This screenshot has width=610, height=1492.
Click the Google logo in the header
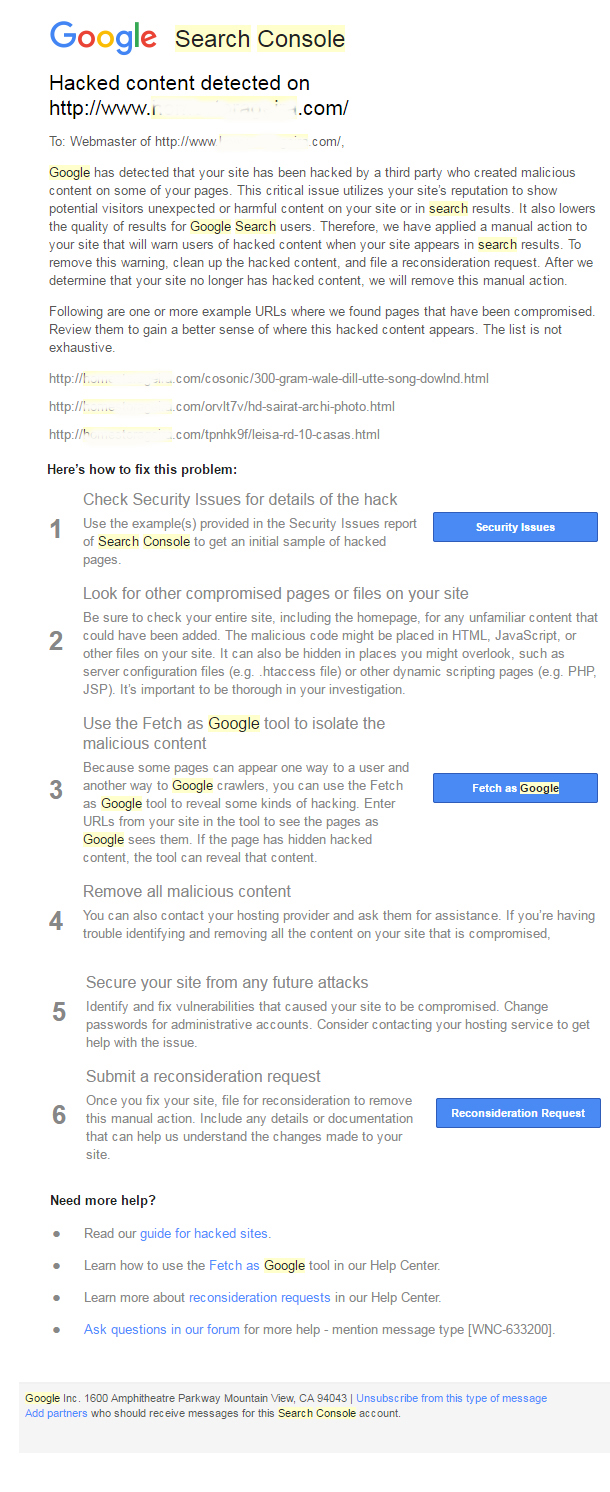tap(103, 38)
